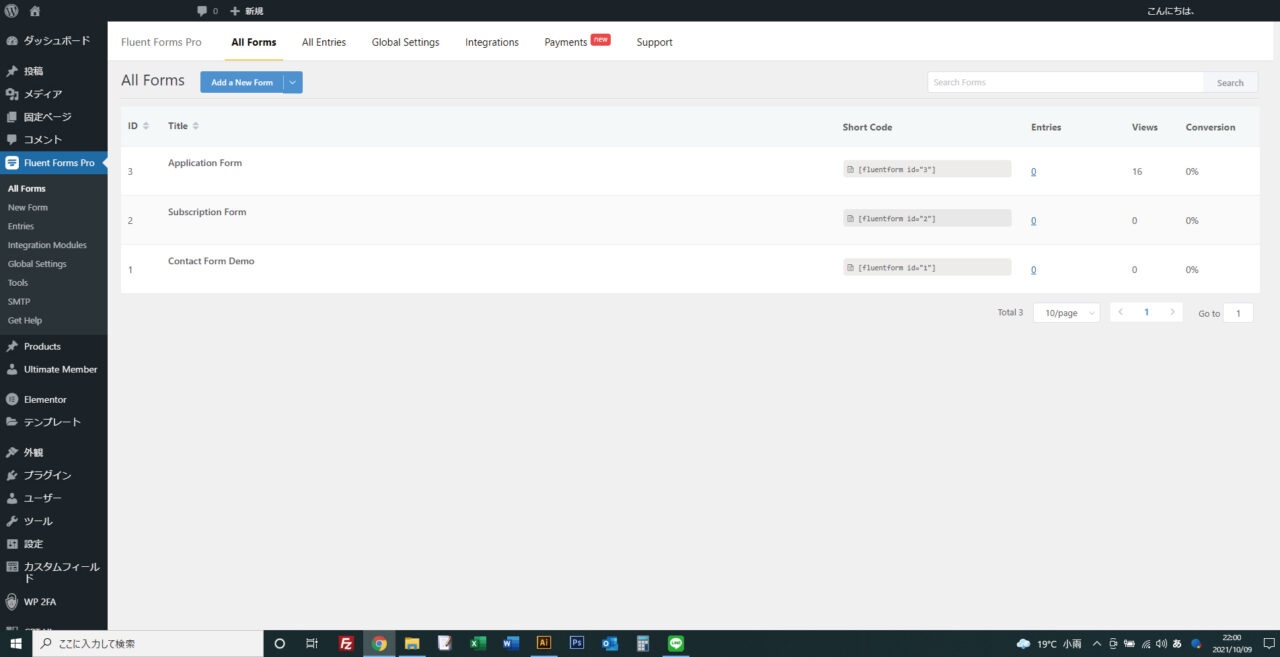Open Tools submenu item
Image resolution: width=1280 pixels, height=657 pixels.
18,283
